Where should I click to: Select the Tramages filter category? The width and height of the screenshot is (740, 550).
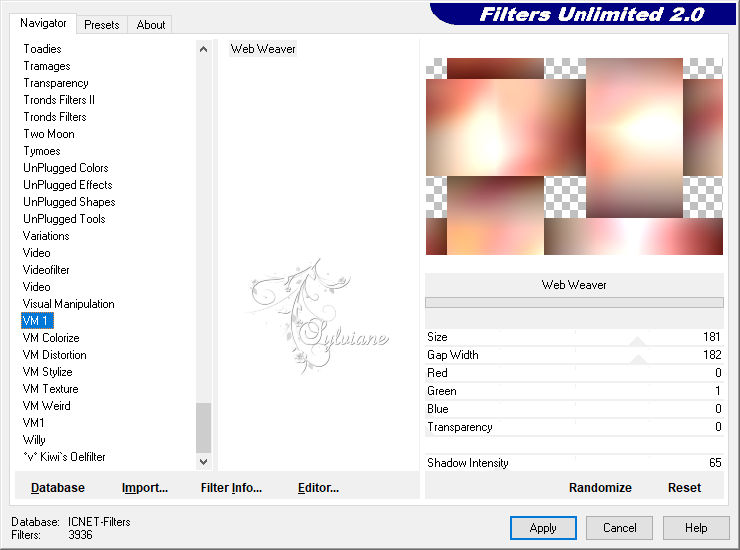[47, 66]
